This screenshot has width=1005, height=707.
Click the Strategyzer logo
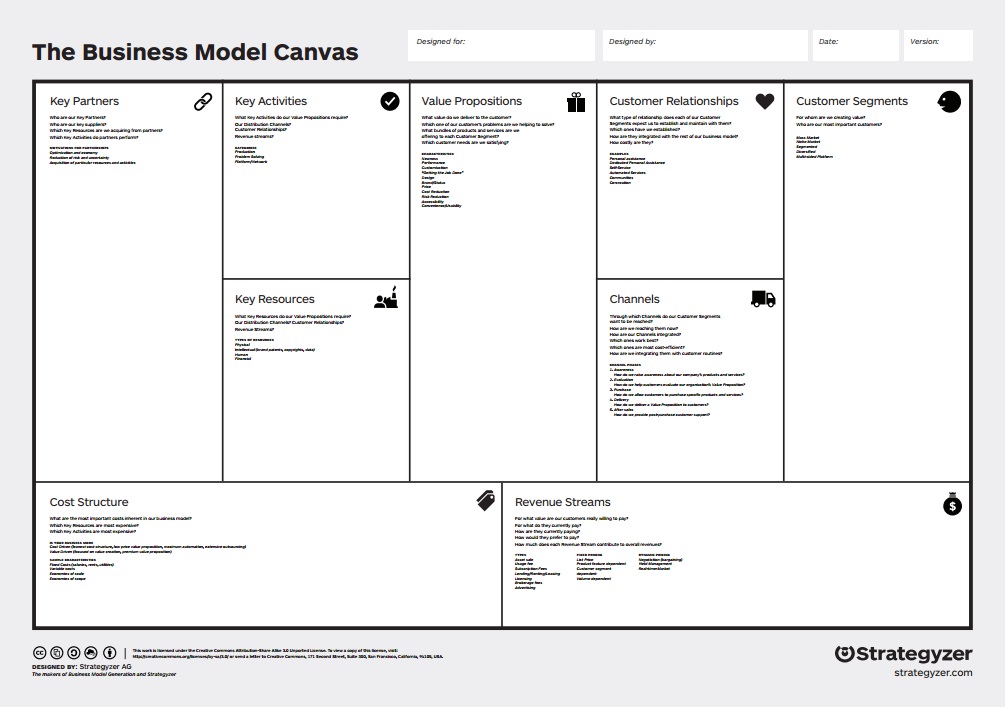pos(904,654)
